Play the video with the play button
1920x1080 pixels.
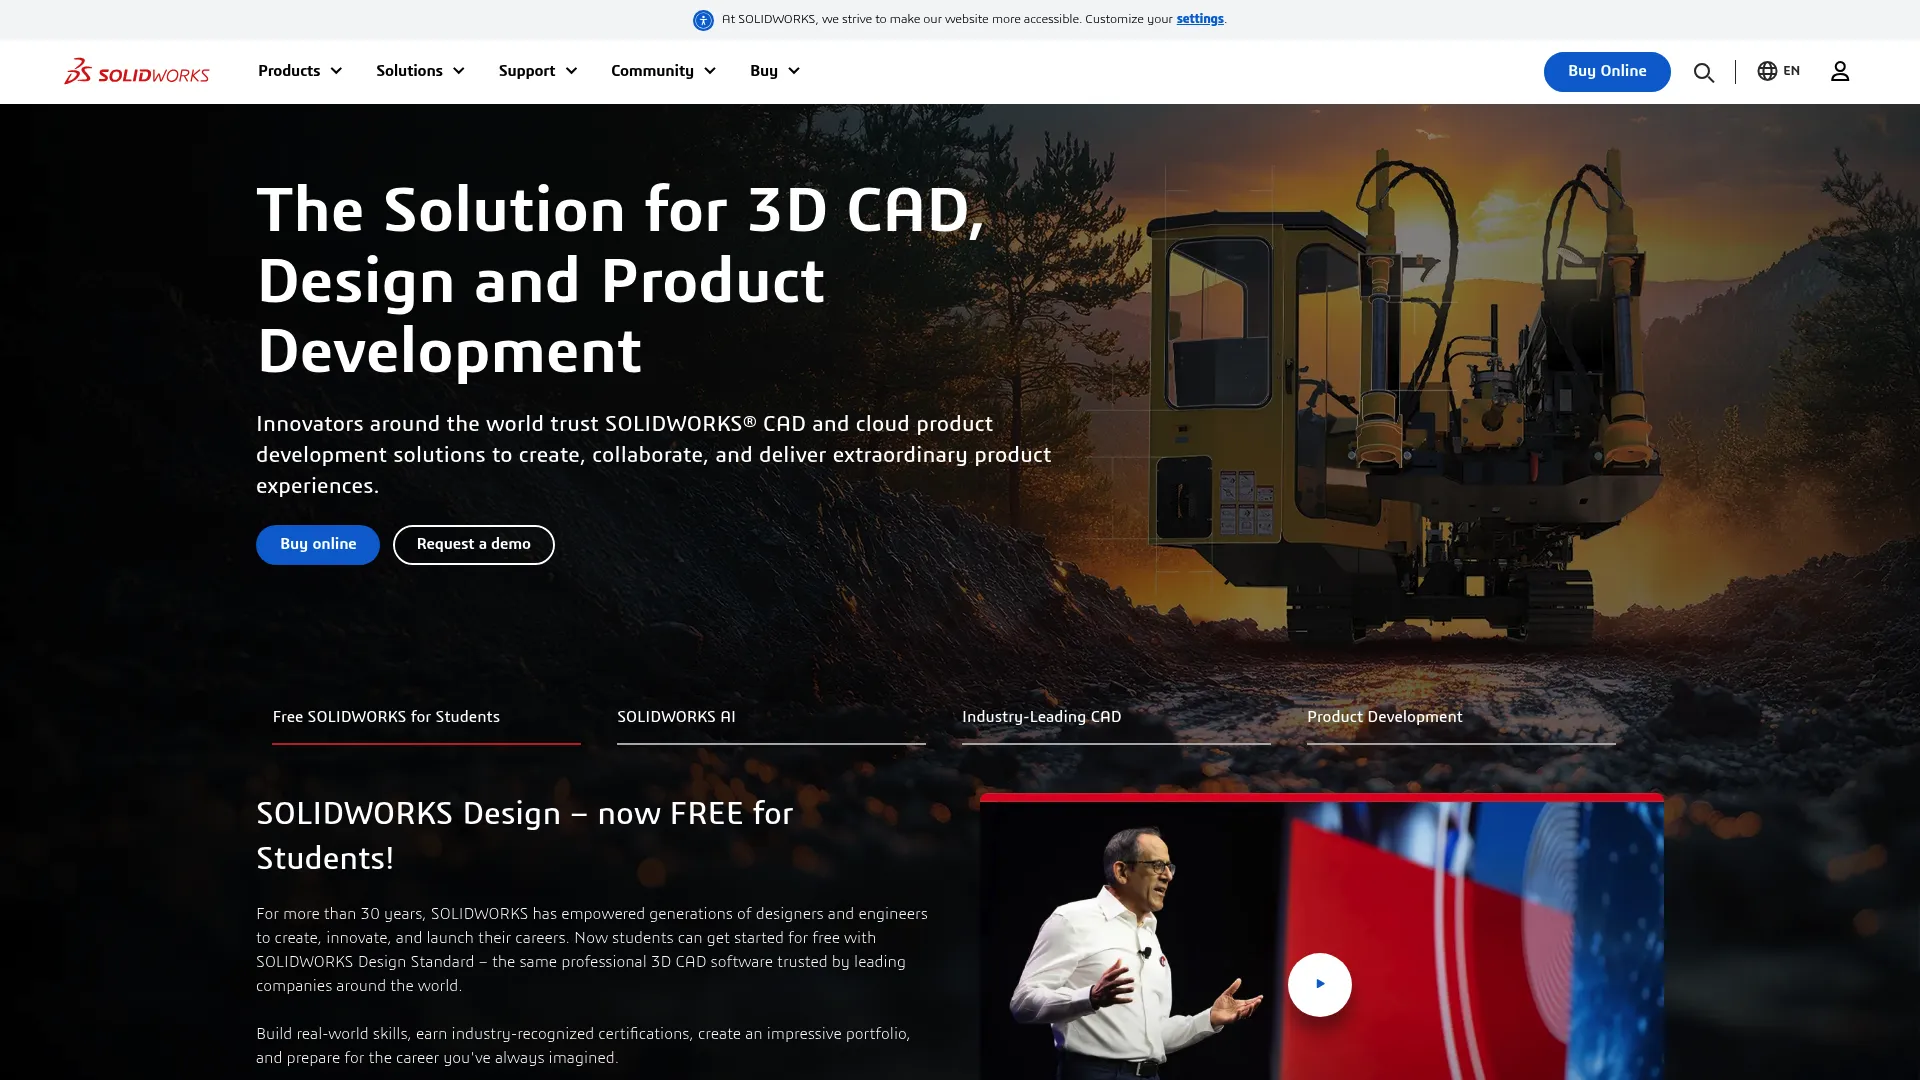pos(1320,984)
